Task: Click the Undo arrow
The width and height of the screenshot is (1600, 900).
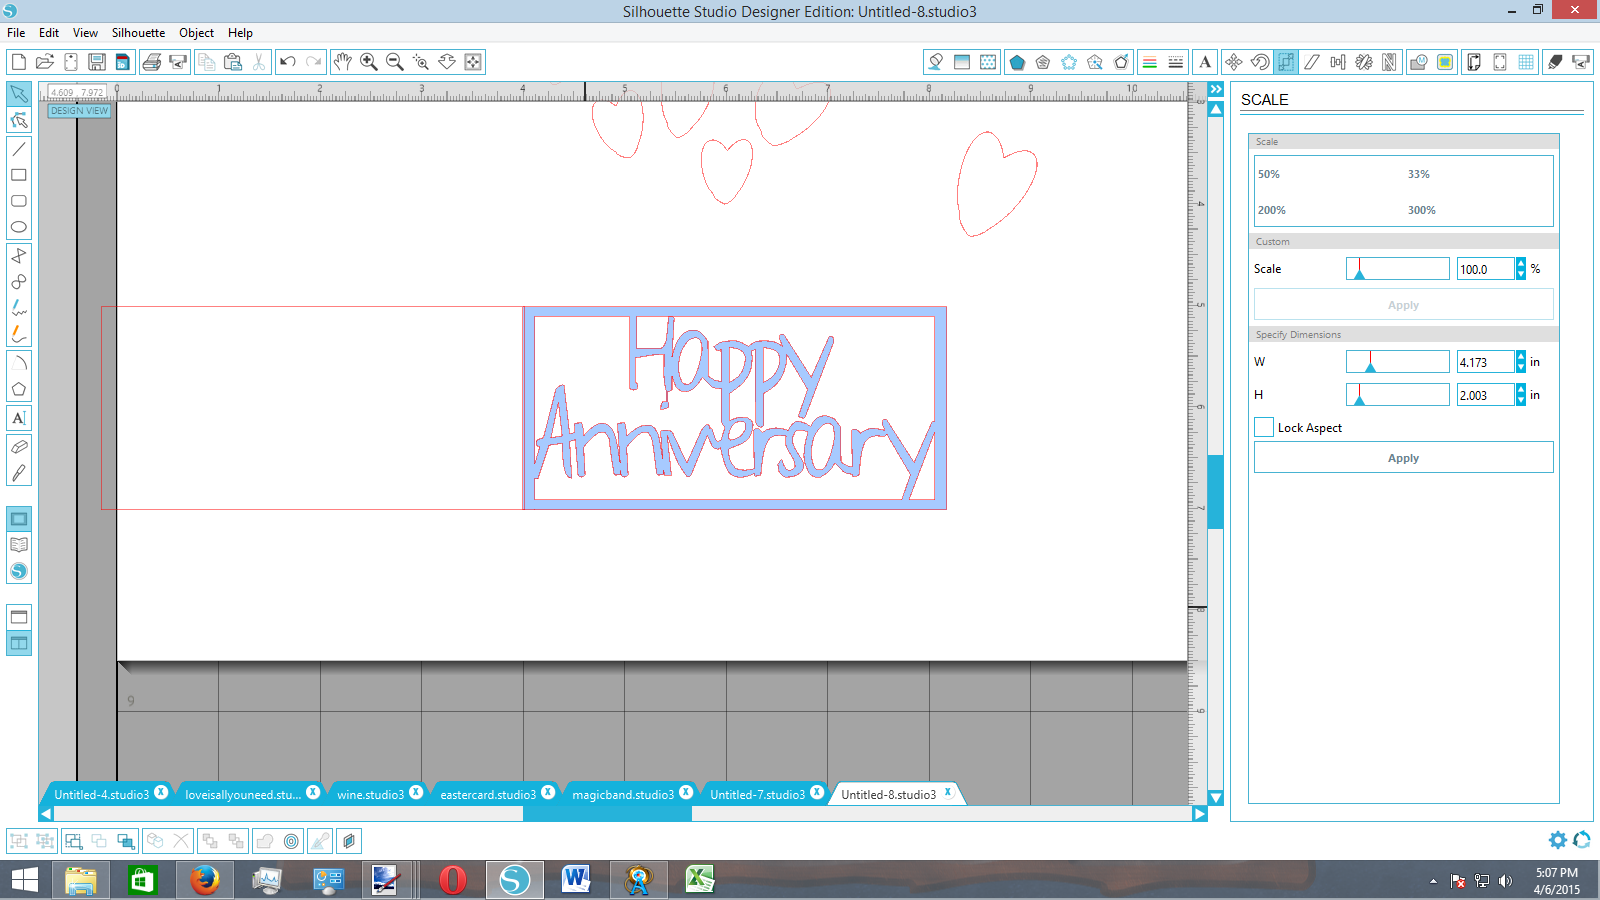Action: tap(288, 62)
